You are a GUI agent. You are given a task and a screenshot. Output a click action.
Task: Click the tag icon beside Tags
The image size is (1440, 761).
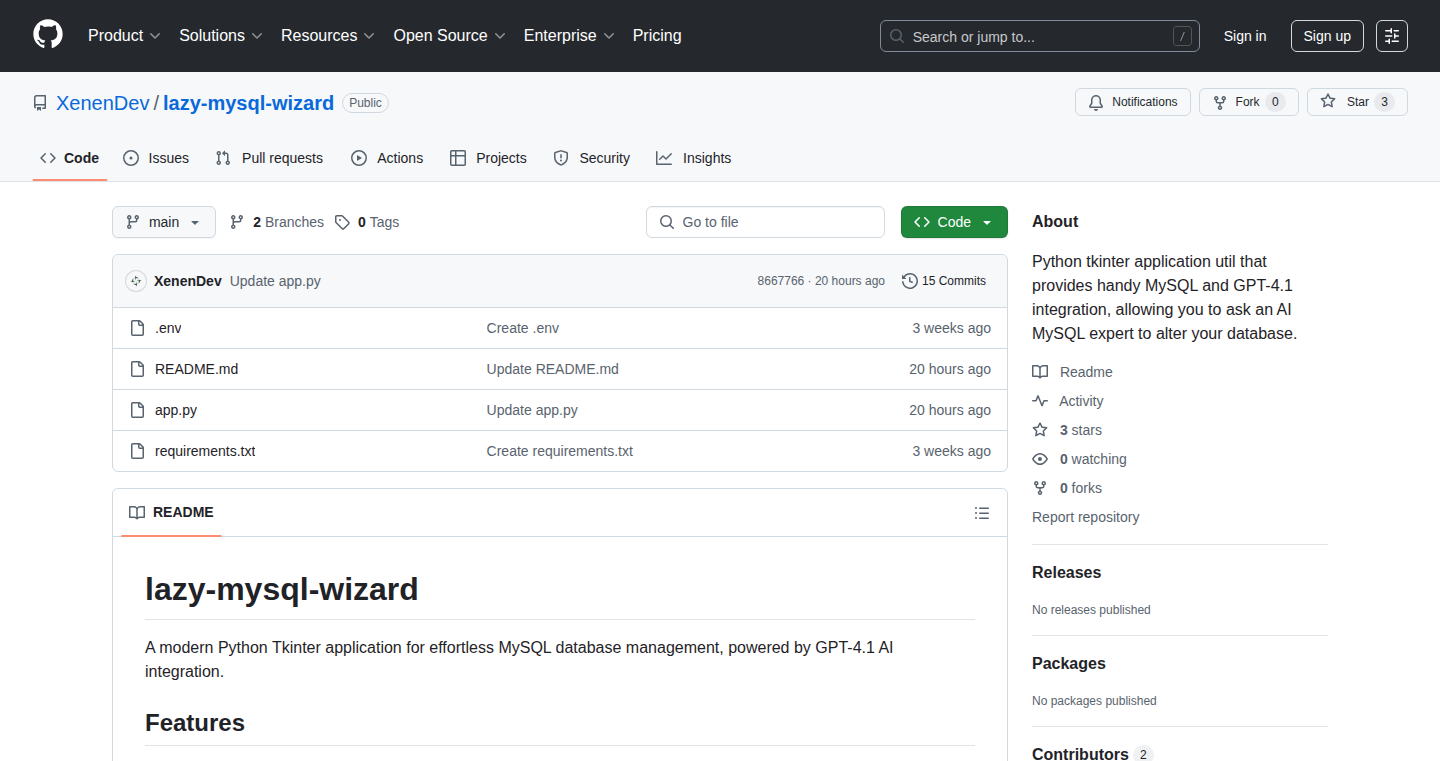pos(342,222)
